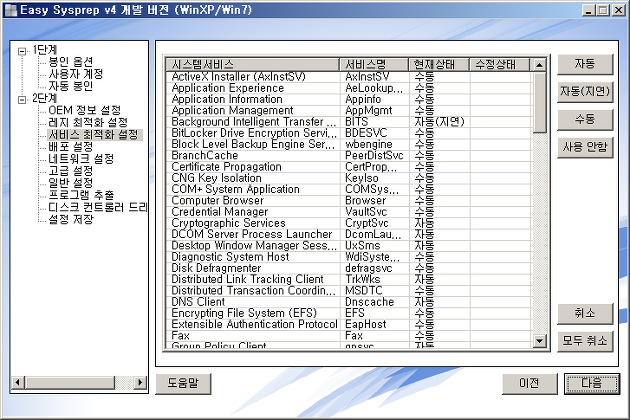Select Application Management service row

click(348, 111)
